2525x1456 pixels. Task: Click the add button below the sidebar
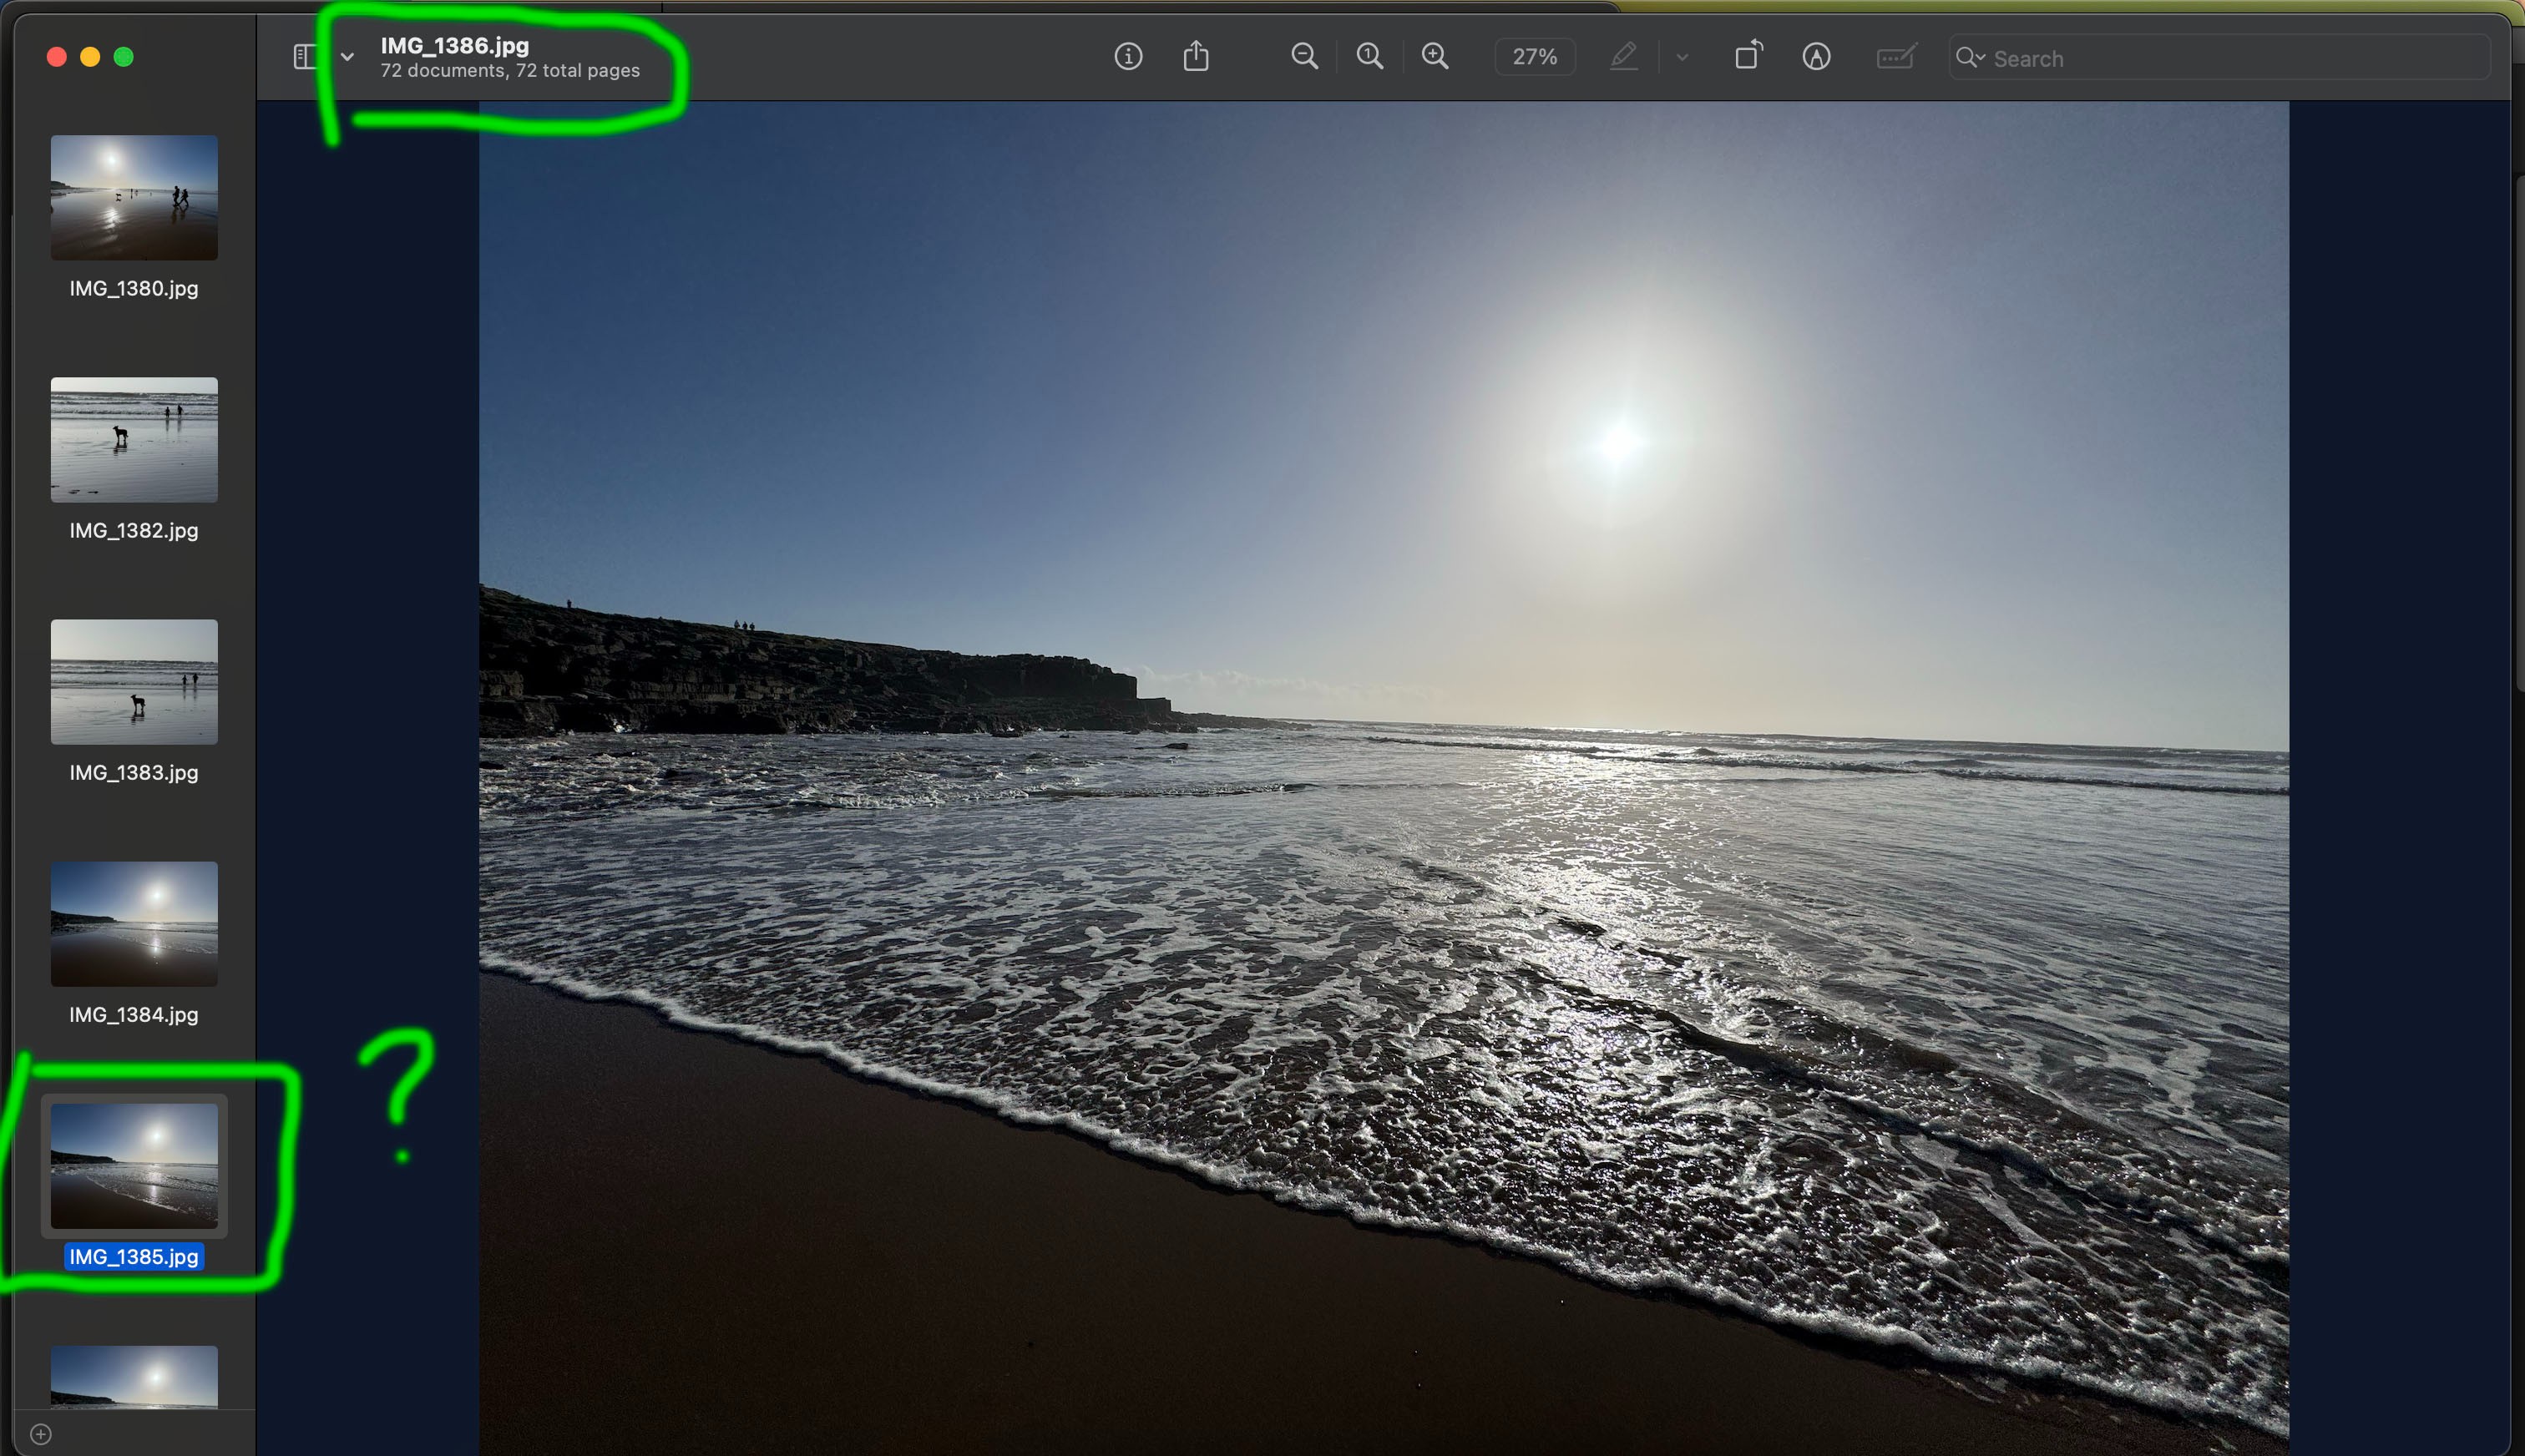click(x=41, y=1434)
